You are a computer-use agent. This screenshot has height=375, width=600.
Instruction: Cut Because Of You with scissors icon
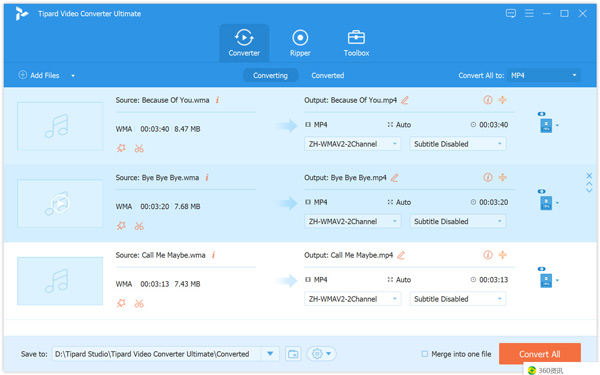coord(139,148)
